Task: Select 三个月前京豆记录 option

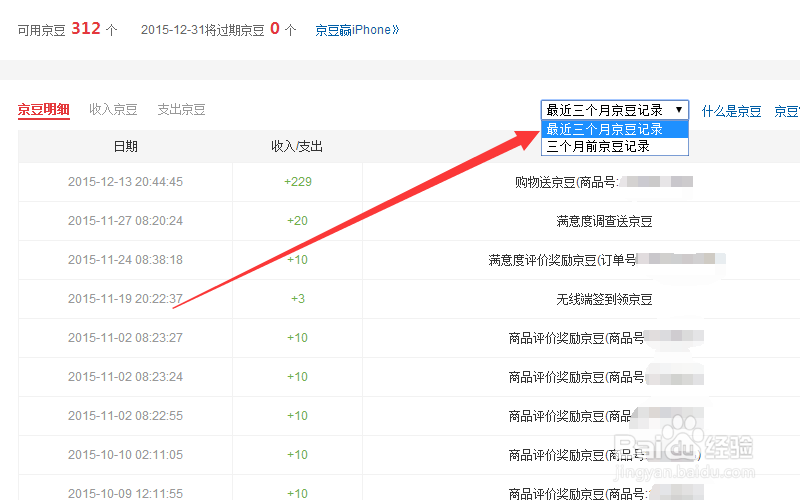Action: [x=615, y=146]
